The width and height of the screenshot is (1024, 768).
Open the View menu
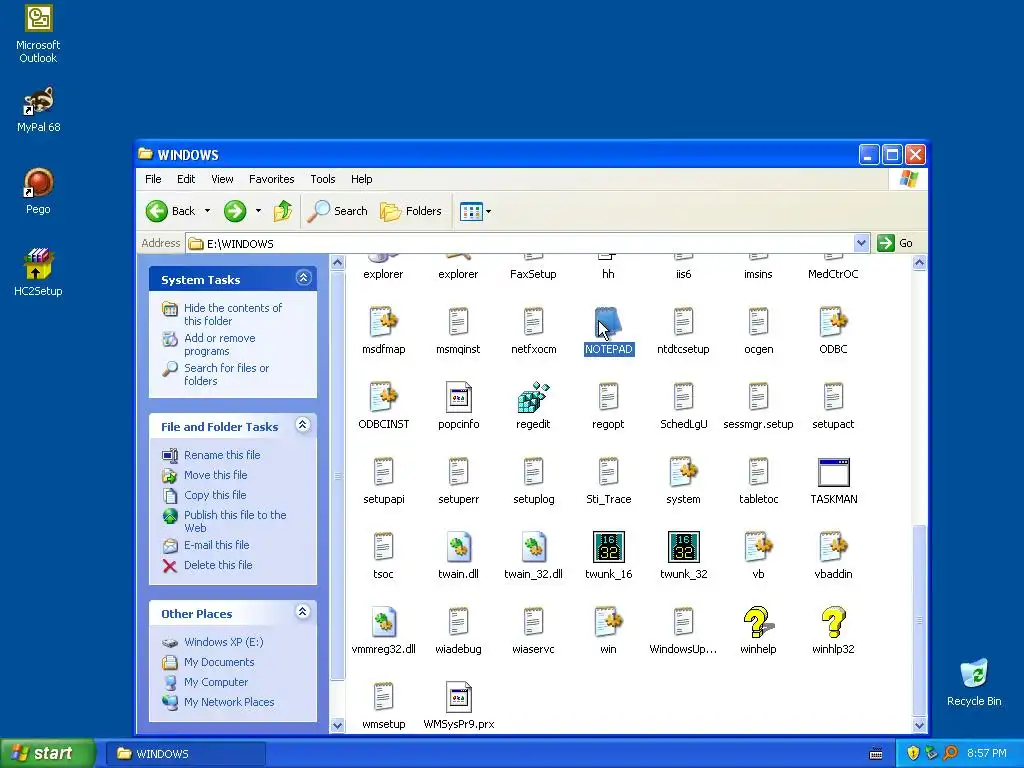(x=222, y=179)
